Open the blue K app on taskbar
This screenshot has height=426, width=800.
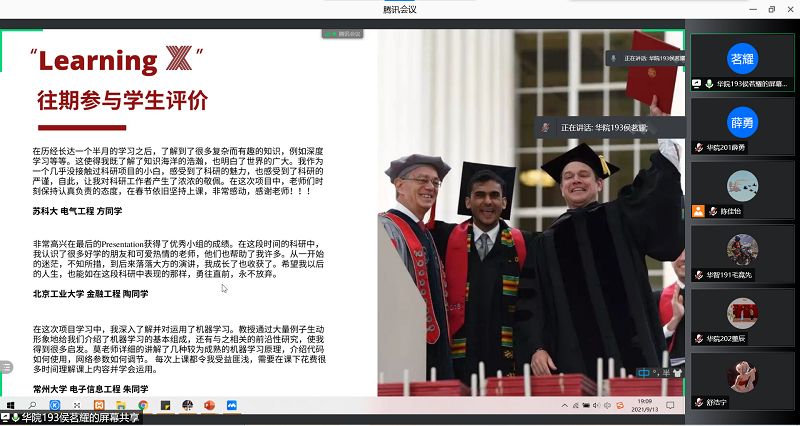coord(55,406)
